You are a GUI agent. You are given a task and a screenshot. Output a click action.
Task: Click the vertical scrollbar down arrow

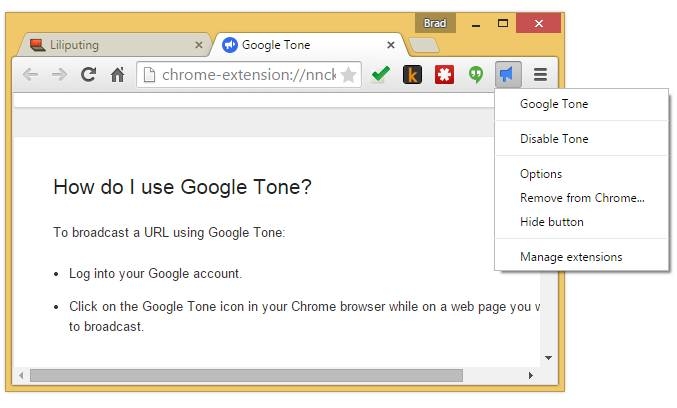tap(549, 358)
